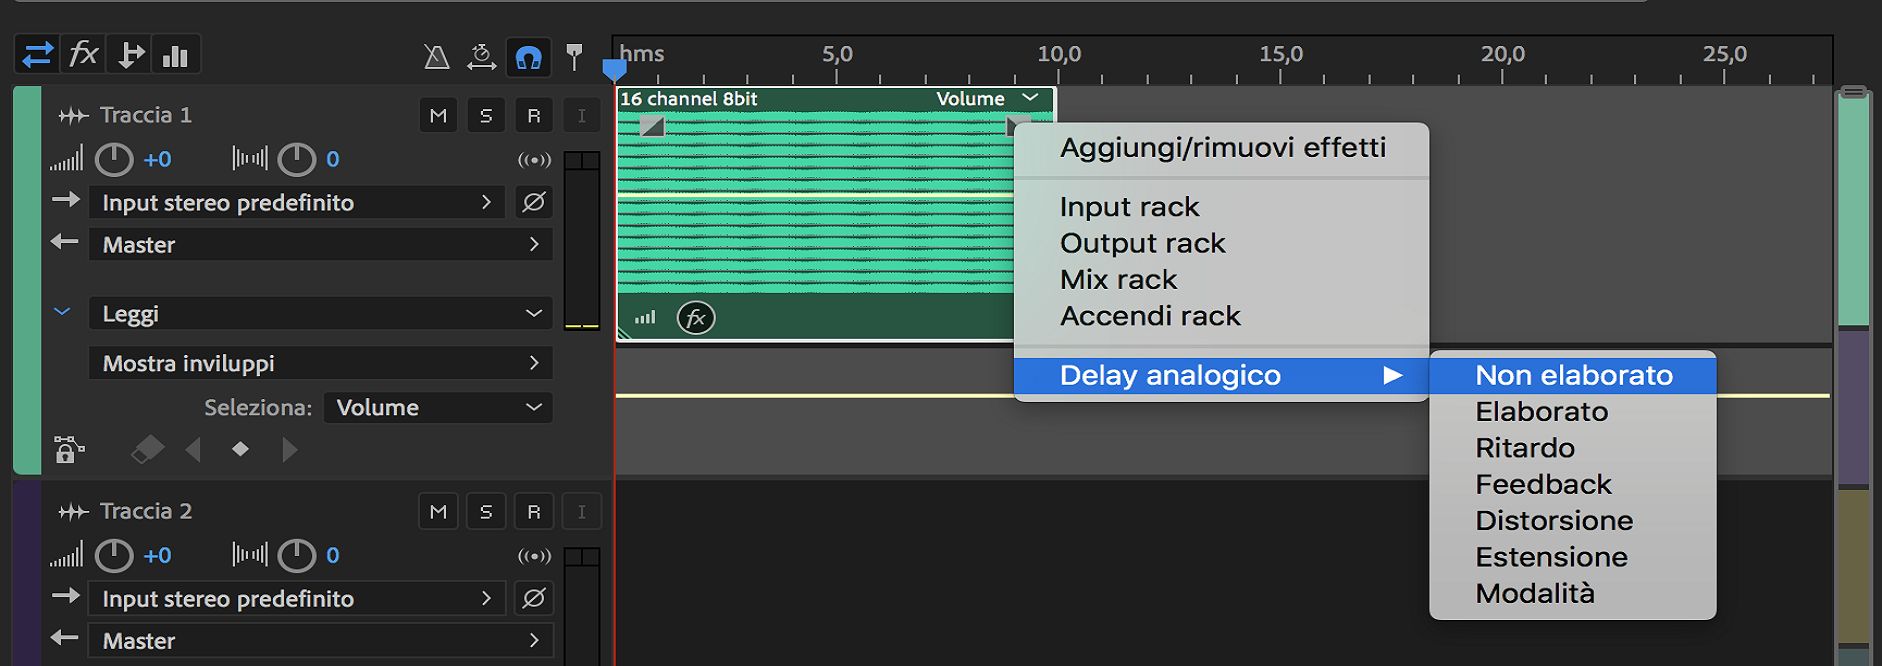Expand Input stereo predefinito on Traccia 1
This screenshot has height=666, width=1882.
(486, 202)
